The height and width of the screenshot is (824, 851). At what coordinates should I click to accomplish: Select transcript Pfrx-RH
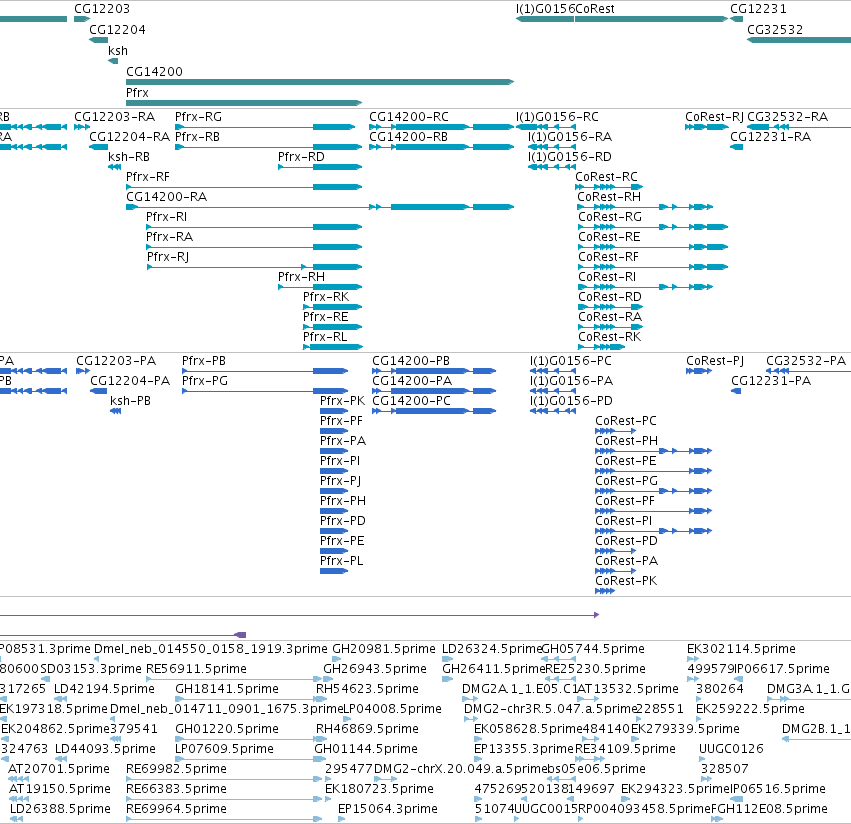pyautogui.click(x=320, y=287)
